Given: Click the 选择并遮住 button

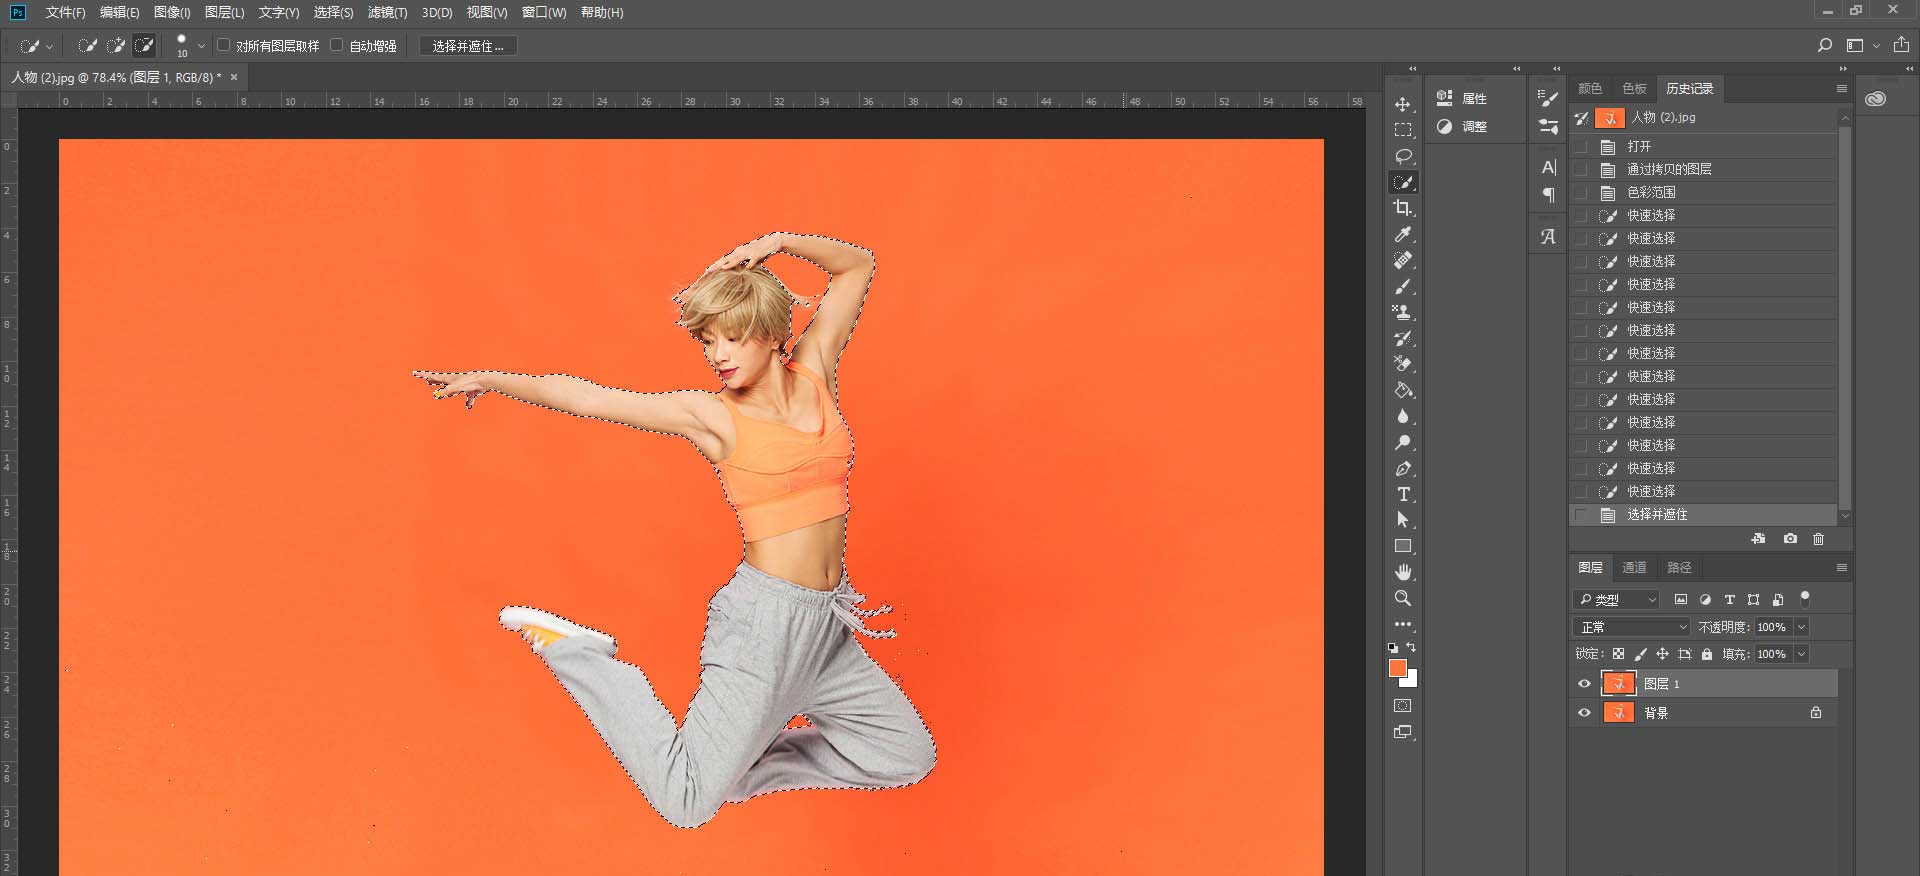Looking at the screenshot, I should 468,46.
